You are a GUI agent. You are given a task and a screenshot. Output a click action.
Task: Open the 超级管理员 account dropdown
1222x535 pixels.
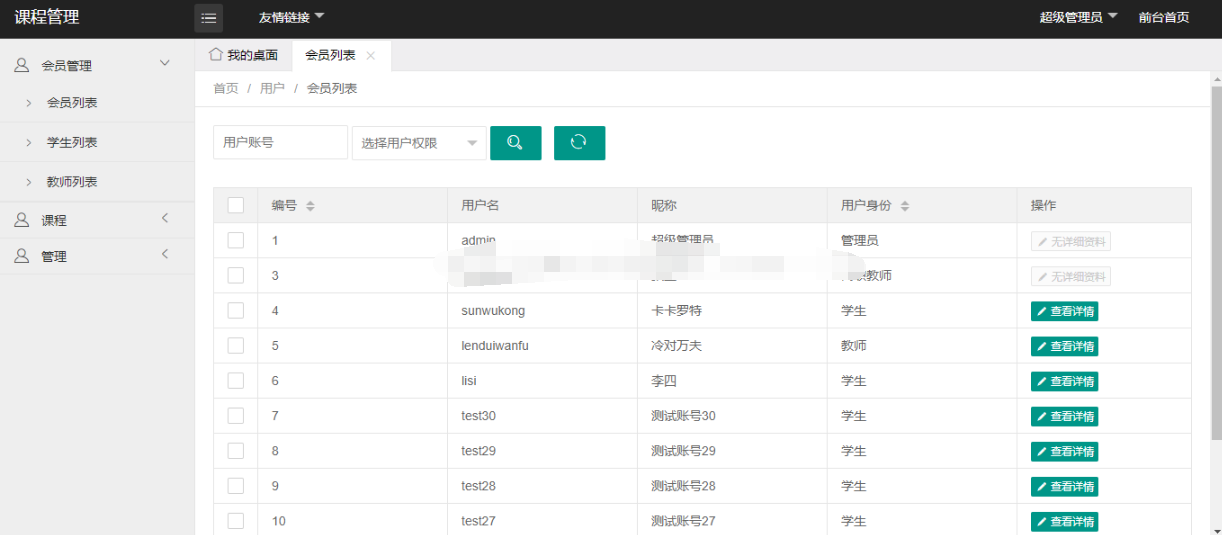pyautogui.click(x=1079, y=17)
